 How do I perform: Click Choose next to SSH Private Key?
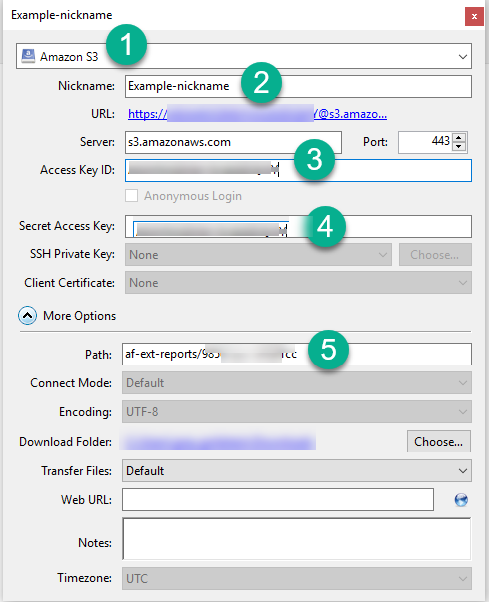(435, 255)
